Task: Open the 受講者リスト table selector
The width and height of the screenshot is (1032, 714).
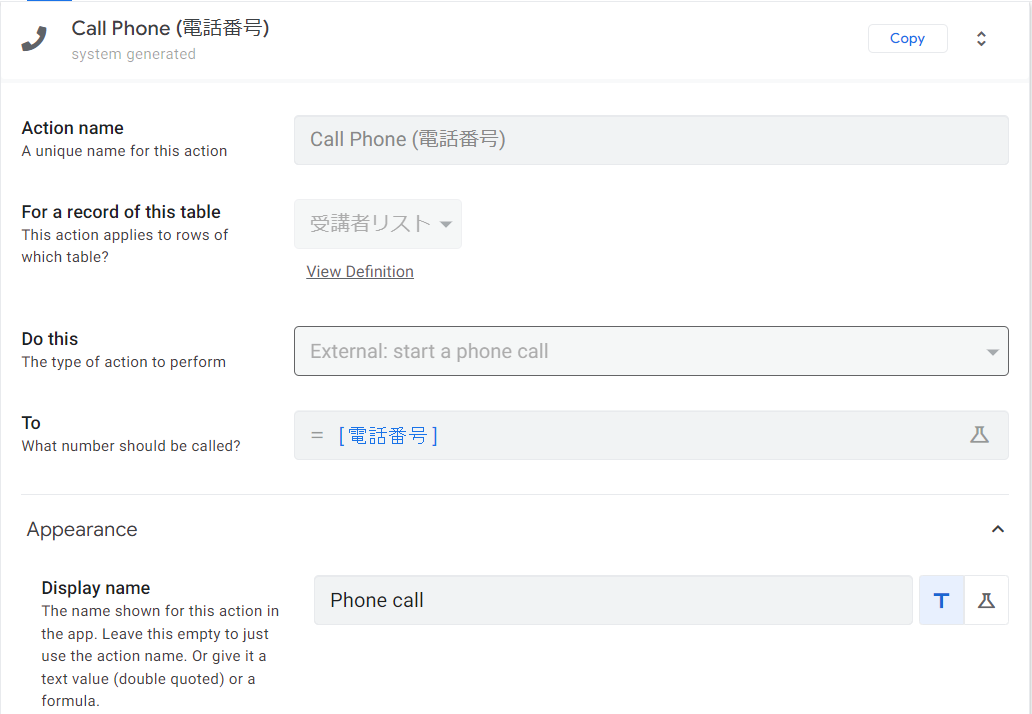Action: 378,223
